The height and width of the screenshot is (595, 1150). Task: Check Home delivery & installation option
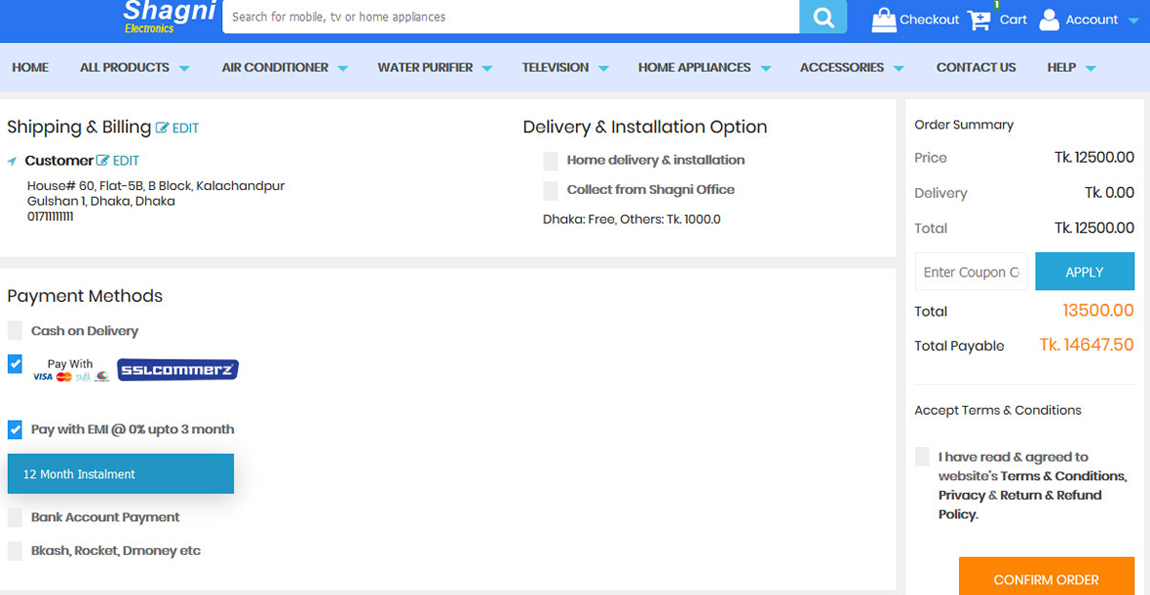[x=551, y=161]
